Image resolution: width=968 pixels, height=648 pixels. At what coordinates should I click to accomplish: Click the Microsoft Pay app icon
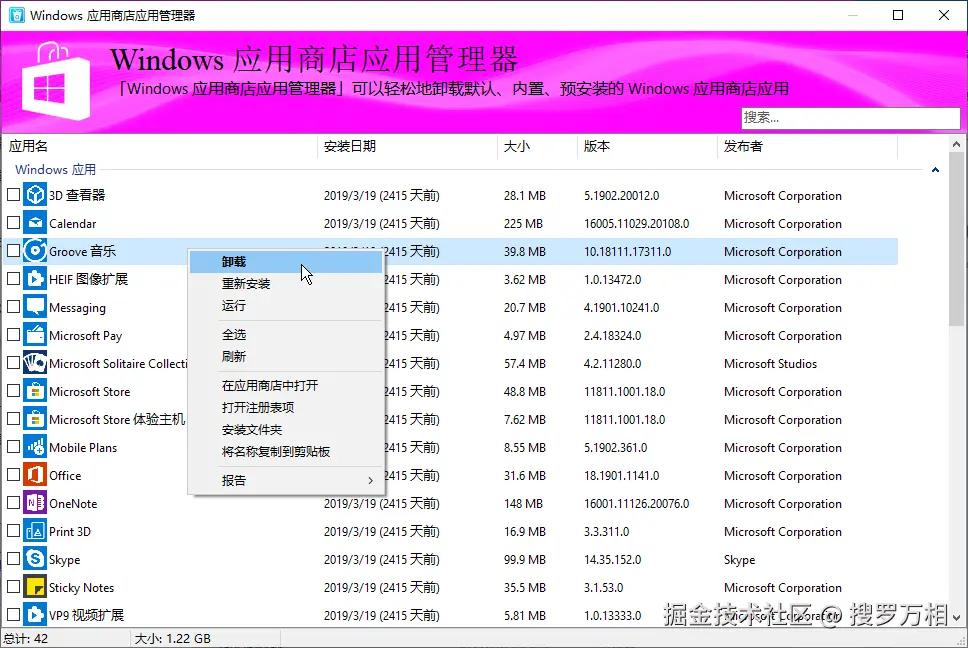[35, 335]
